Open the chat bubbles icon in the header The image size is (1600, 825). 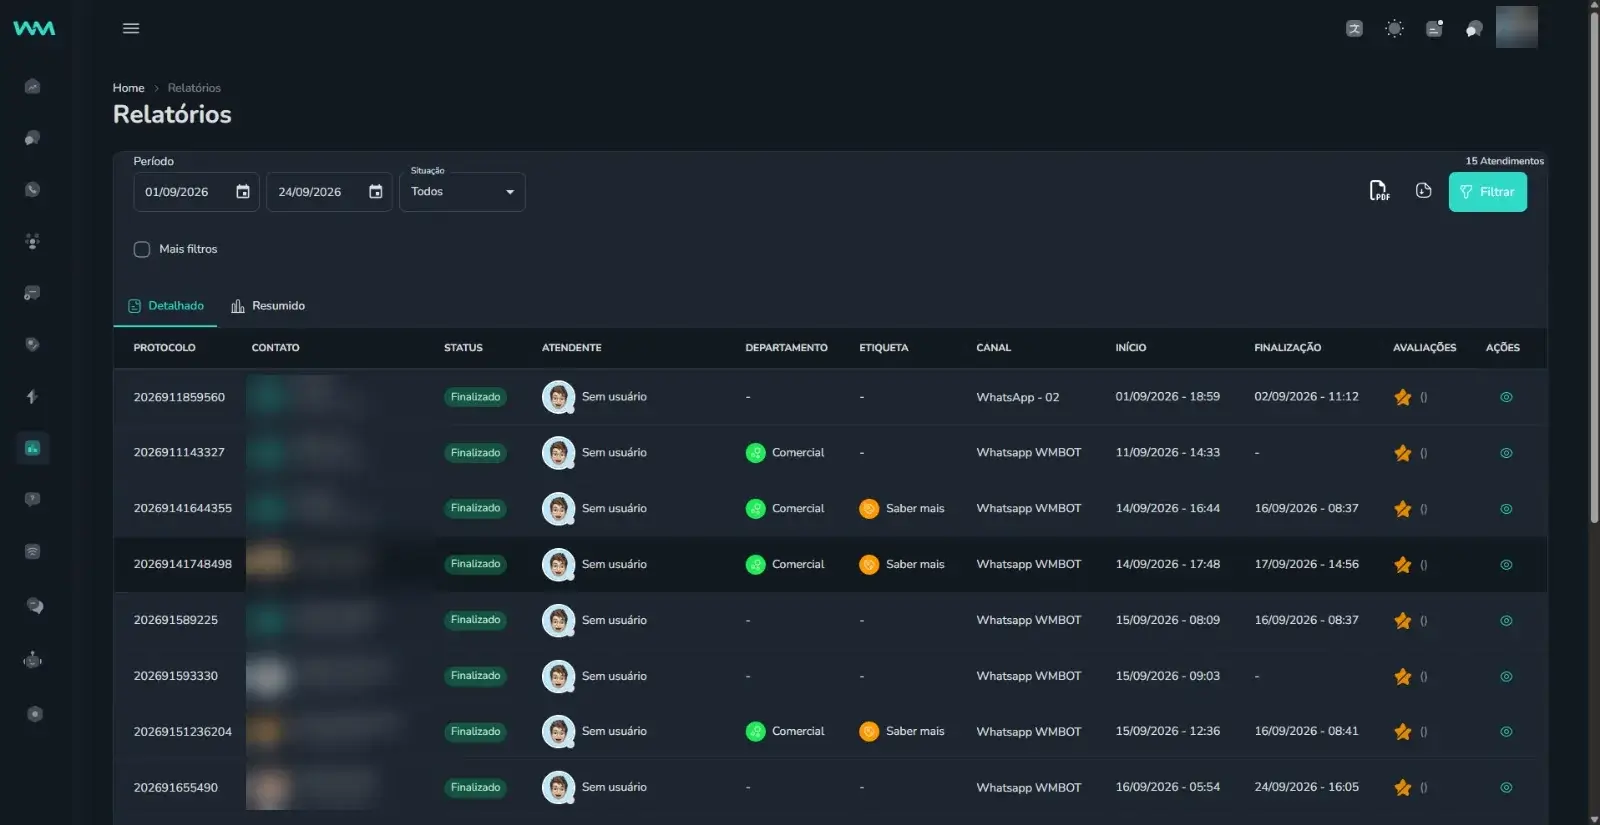[x=1473, y=29]
